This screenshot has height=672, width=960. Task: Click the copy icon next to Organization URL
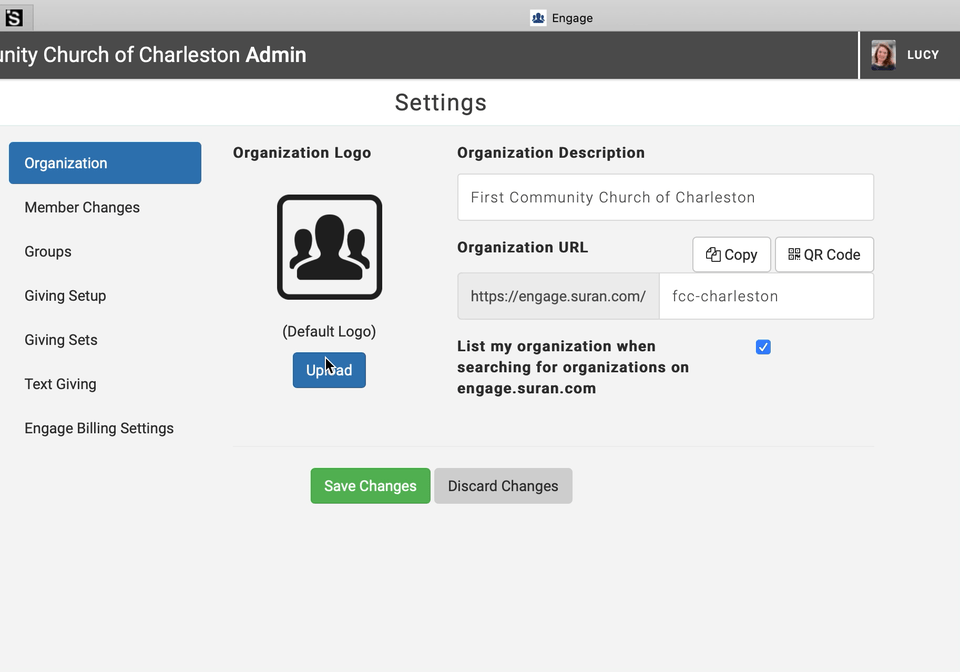click(714, 255)
